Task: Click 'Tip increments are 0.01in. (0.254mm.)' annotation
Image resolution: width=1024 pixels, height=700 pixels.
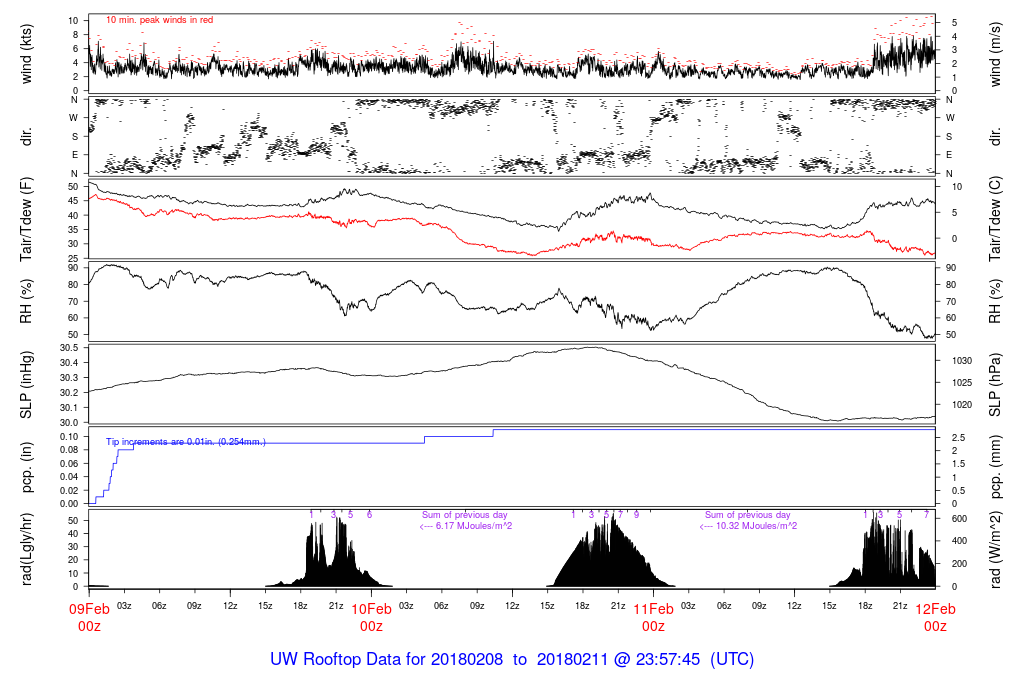Action: pos(185,442)
